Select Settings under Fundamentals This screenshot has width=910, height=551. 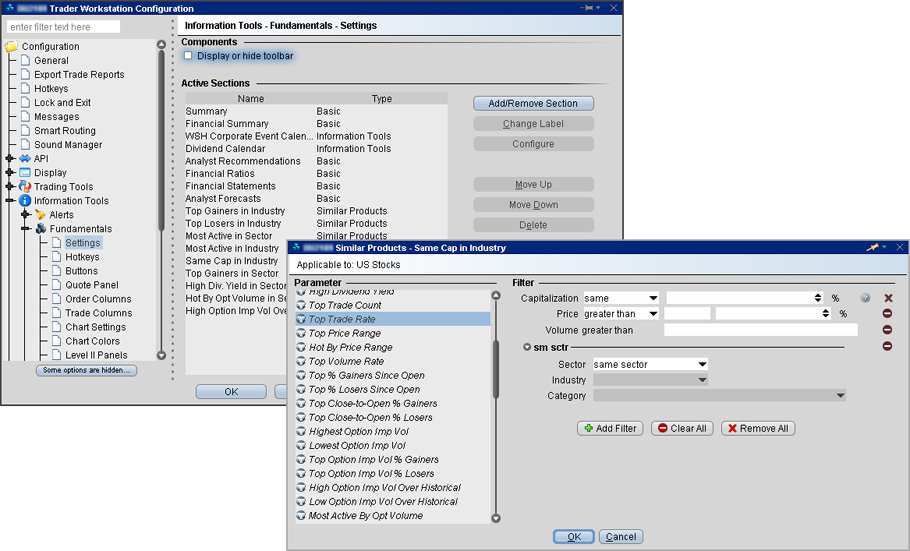(82, 243)
